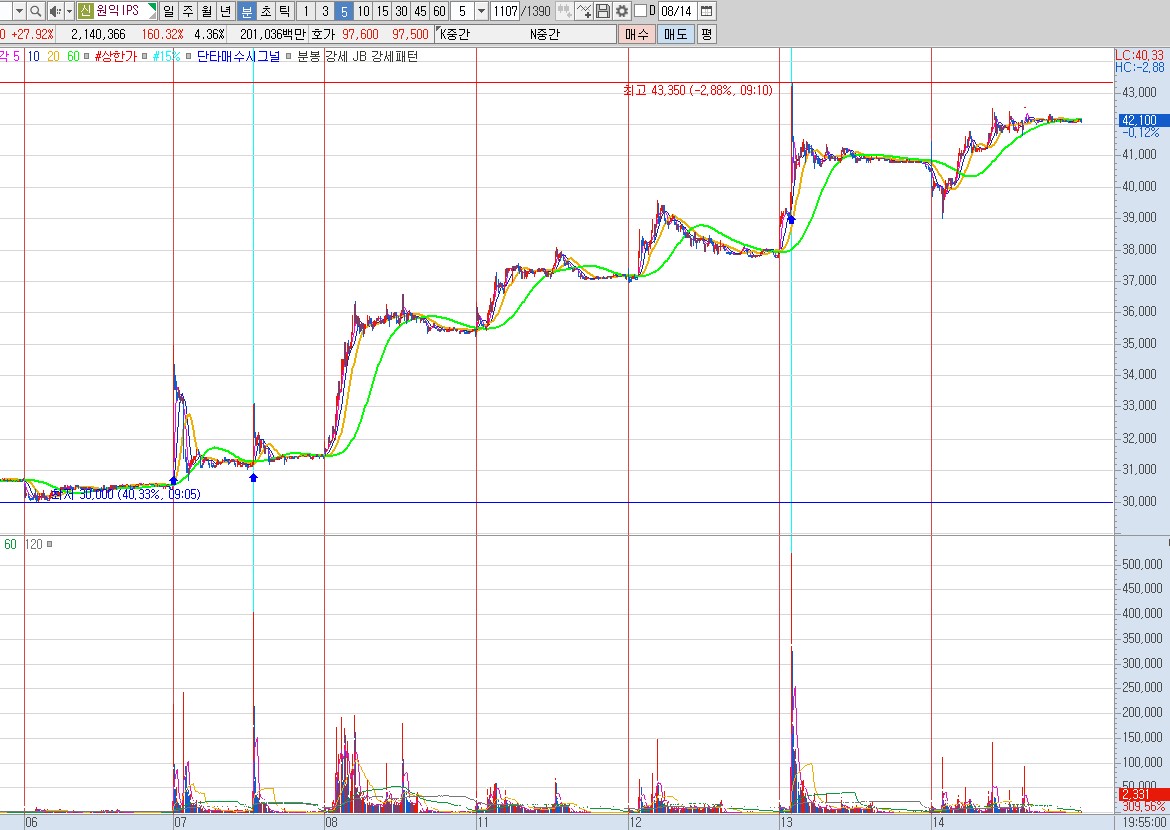Expand the speaker options dropdown arrow
Viewport: 1170px width, 830px height.
click(69, 11)
